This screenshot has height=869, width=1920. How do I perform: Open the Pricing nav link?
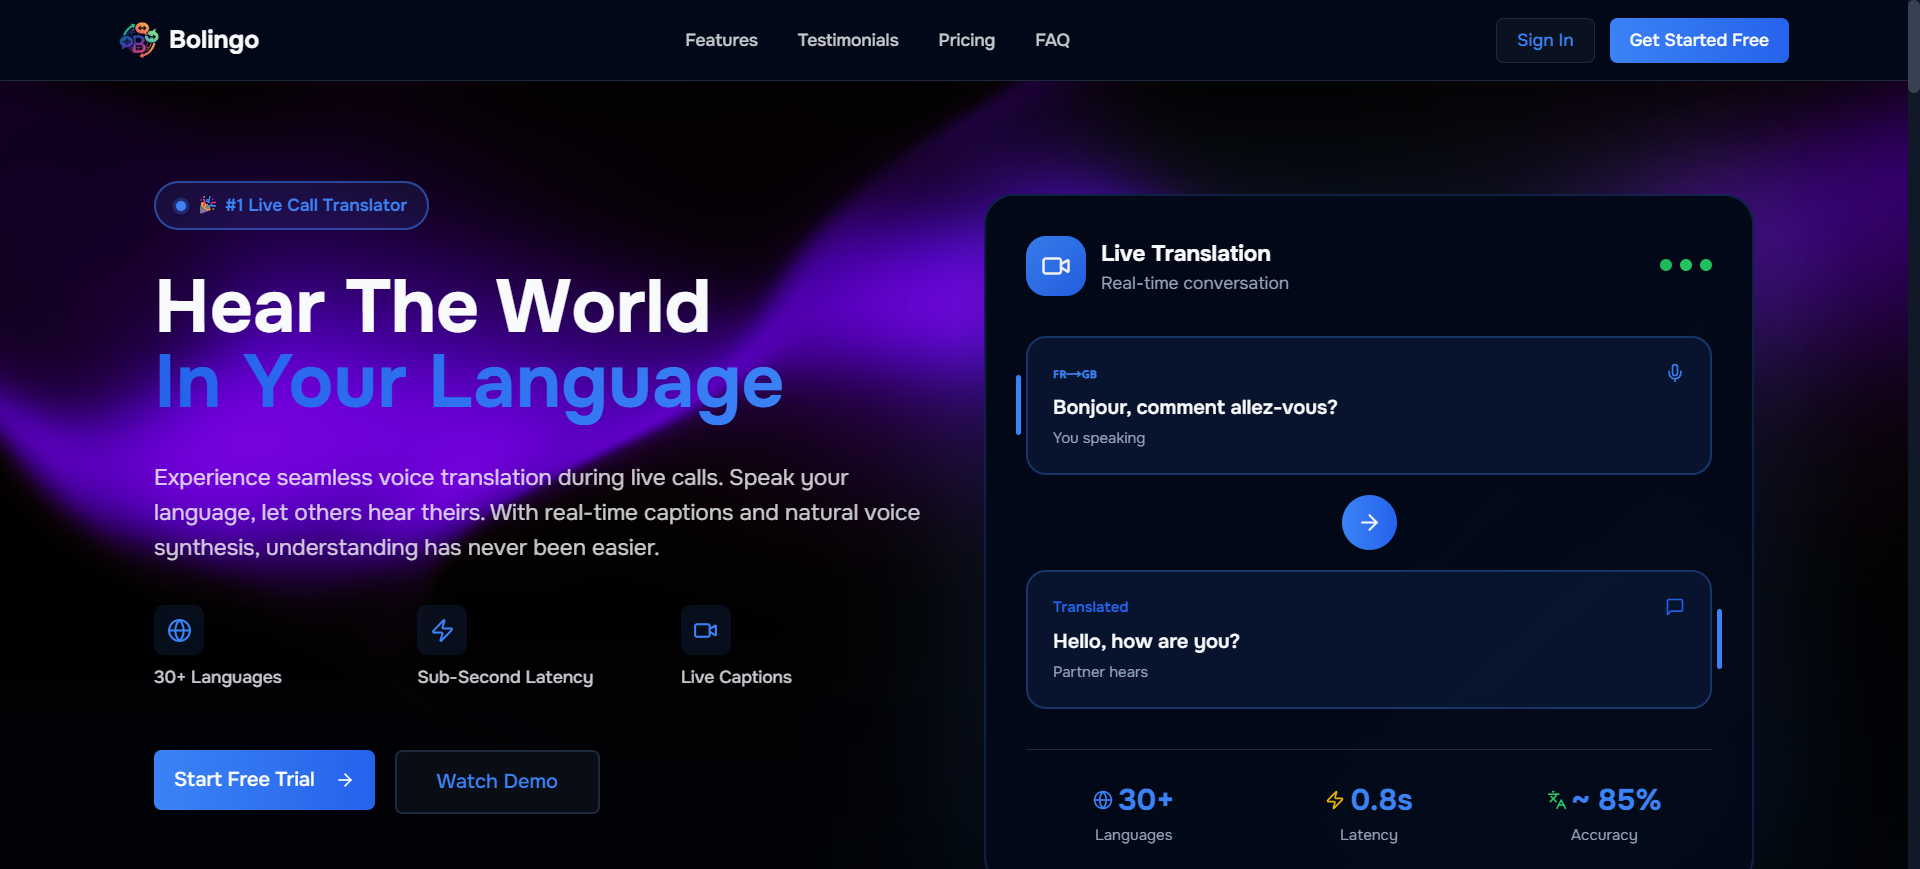coord(966,40)
